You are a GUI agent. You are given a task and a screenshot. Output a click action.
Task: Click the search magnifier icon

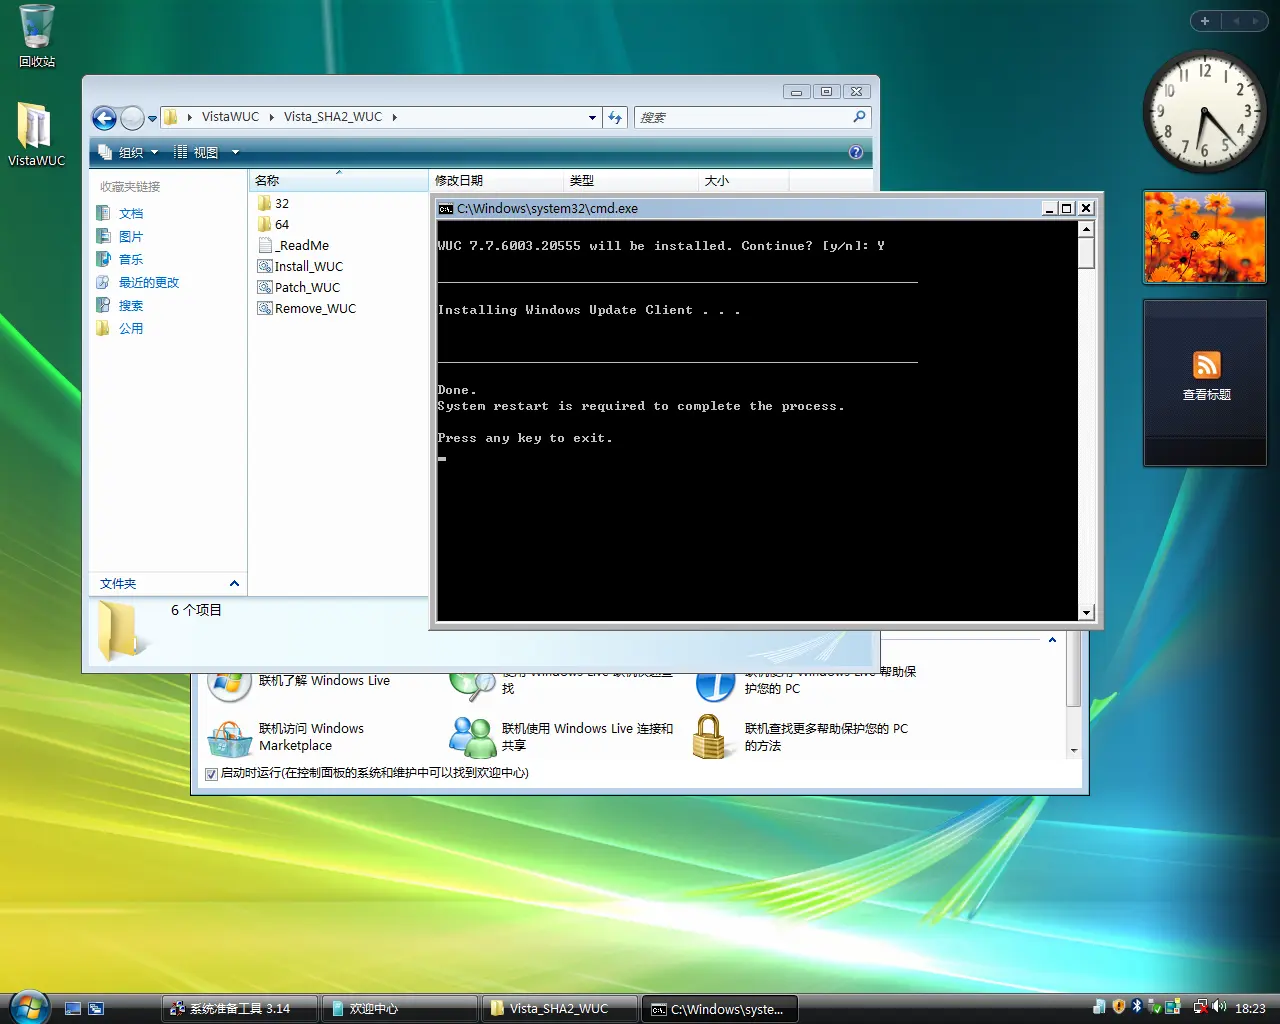[x=859, y=117]
